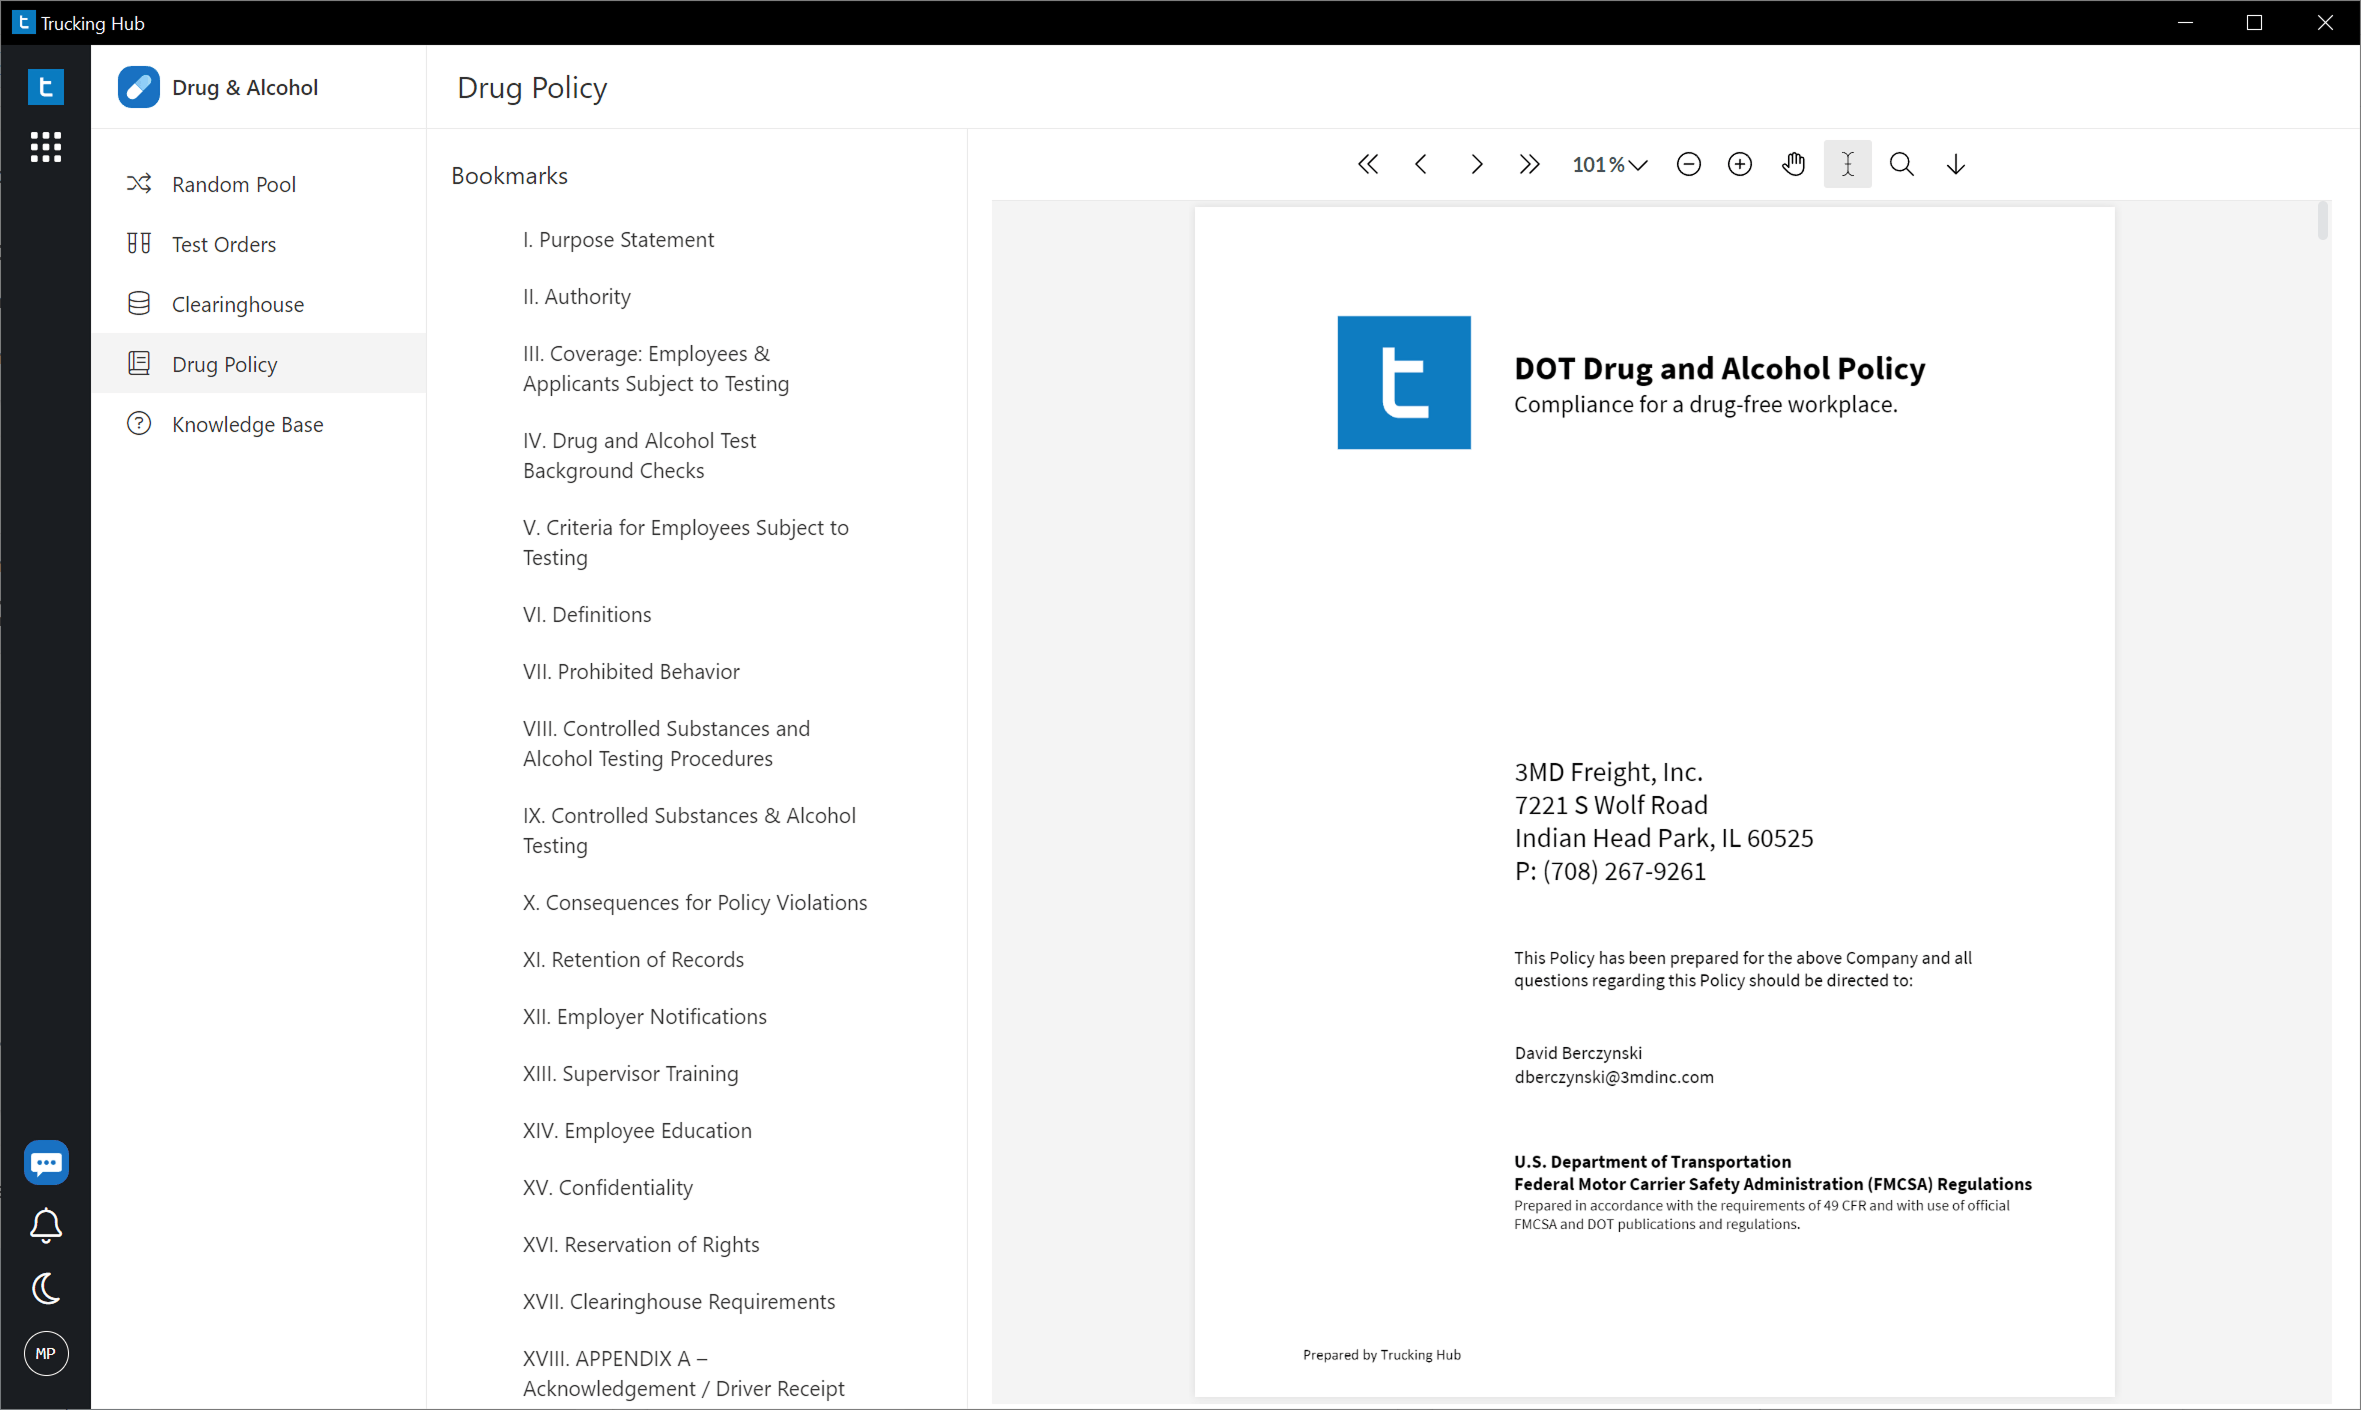This screenshot has height=1410, width=2361.
Task: Open Test Orders in the sidebar
Action: 259,244
